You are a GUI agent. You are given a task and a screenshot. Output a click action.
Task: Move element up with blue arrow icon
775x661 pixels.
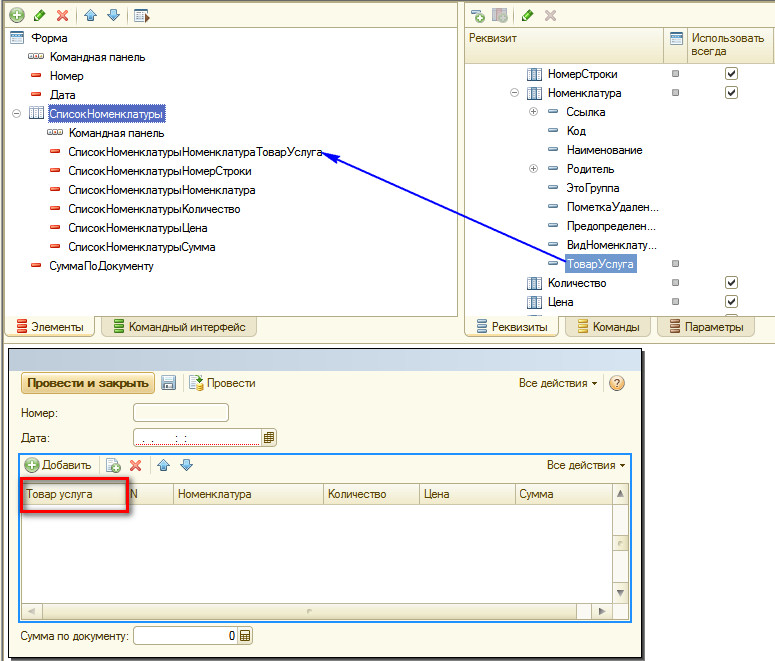90,15
